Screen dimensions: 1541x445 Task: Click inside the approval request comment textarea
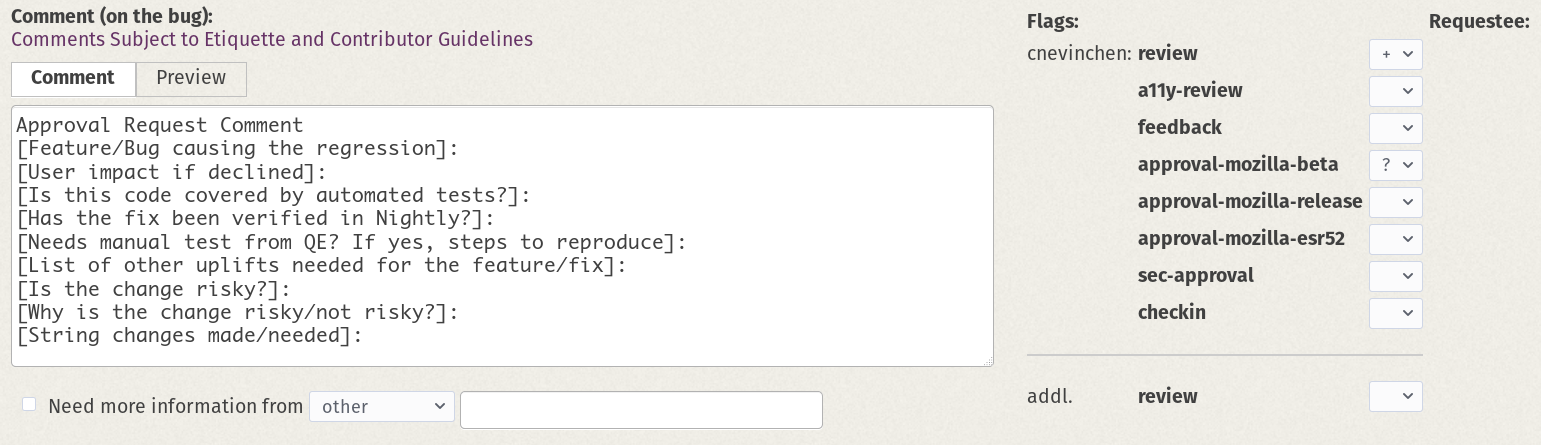pos(502,236)
